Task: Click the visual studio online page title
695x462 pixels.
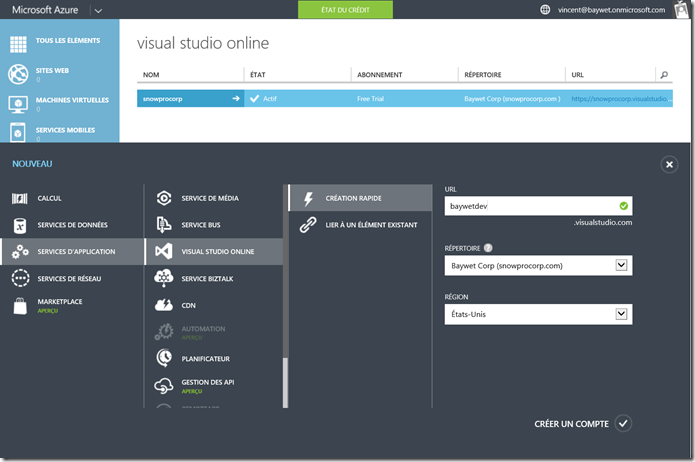Action: coord(203,43)
